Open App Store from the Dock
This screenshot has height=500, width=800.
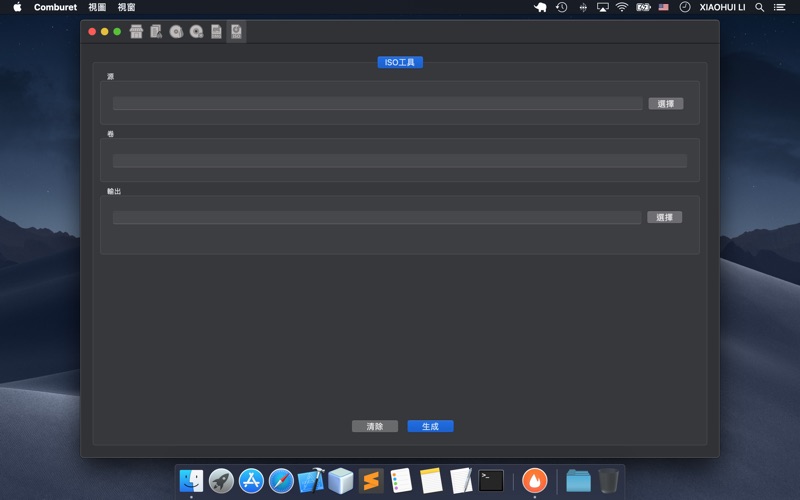252,481
